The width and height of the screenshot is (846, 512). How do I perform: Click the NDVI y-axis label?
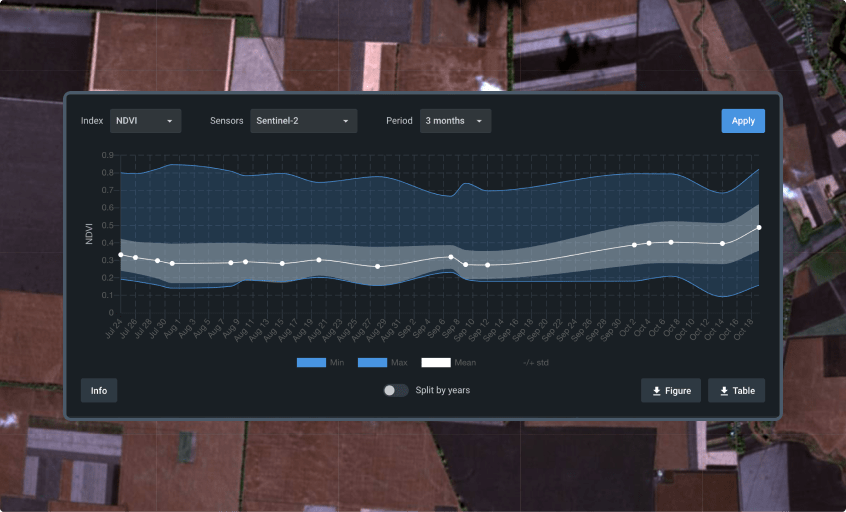[x=90, y=234]
